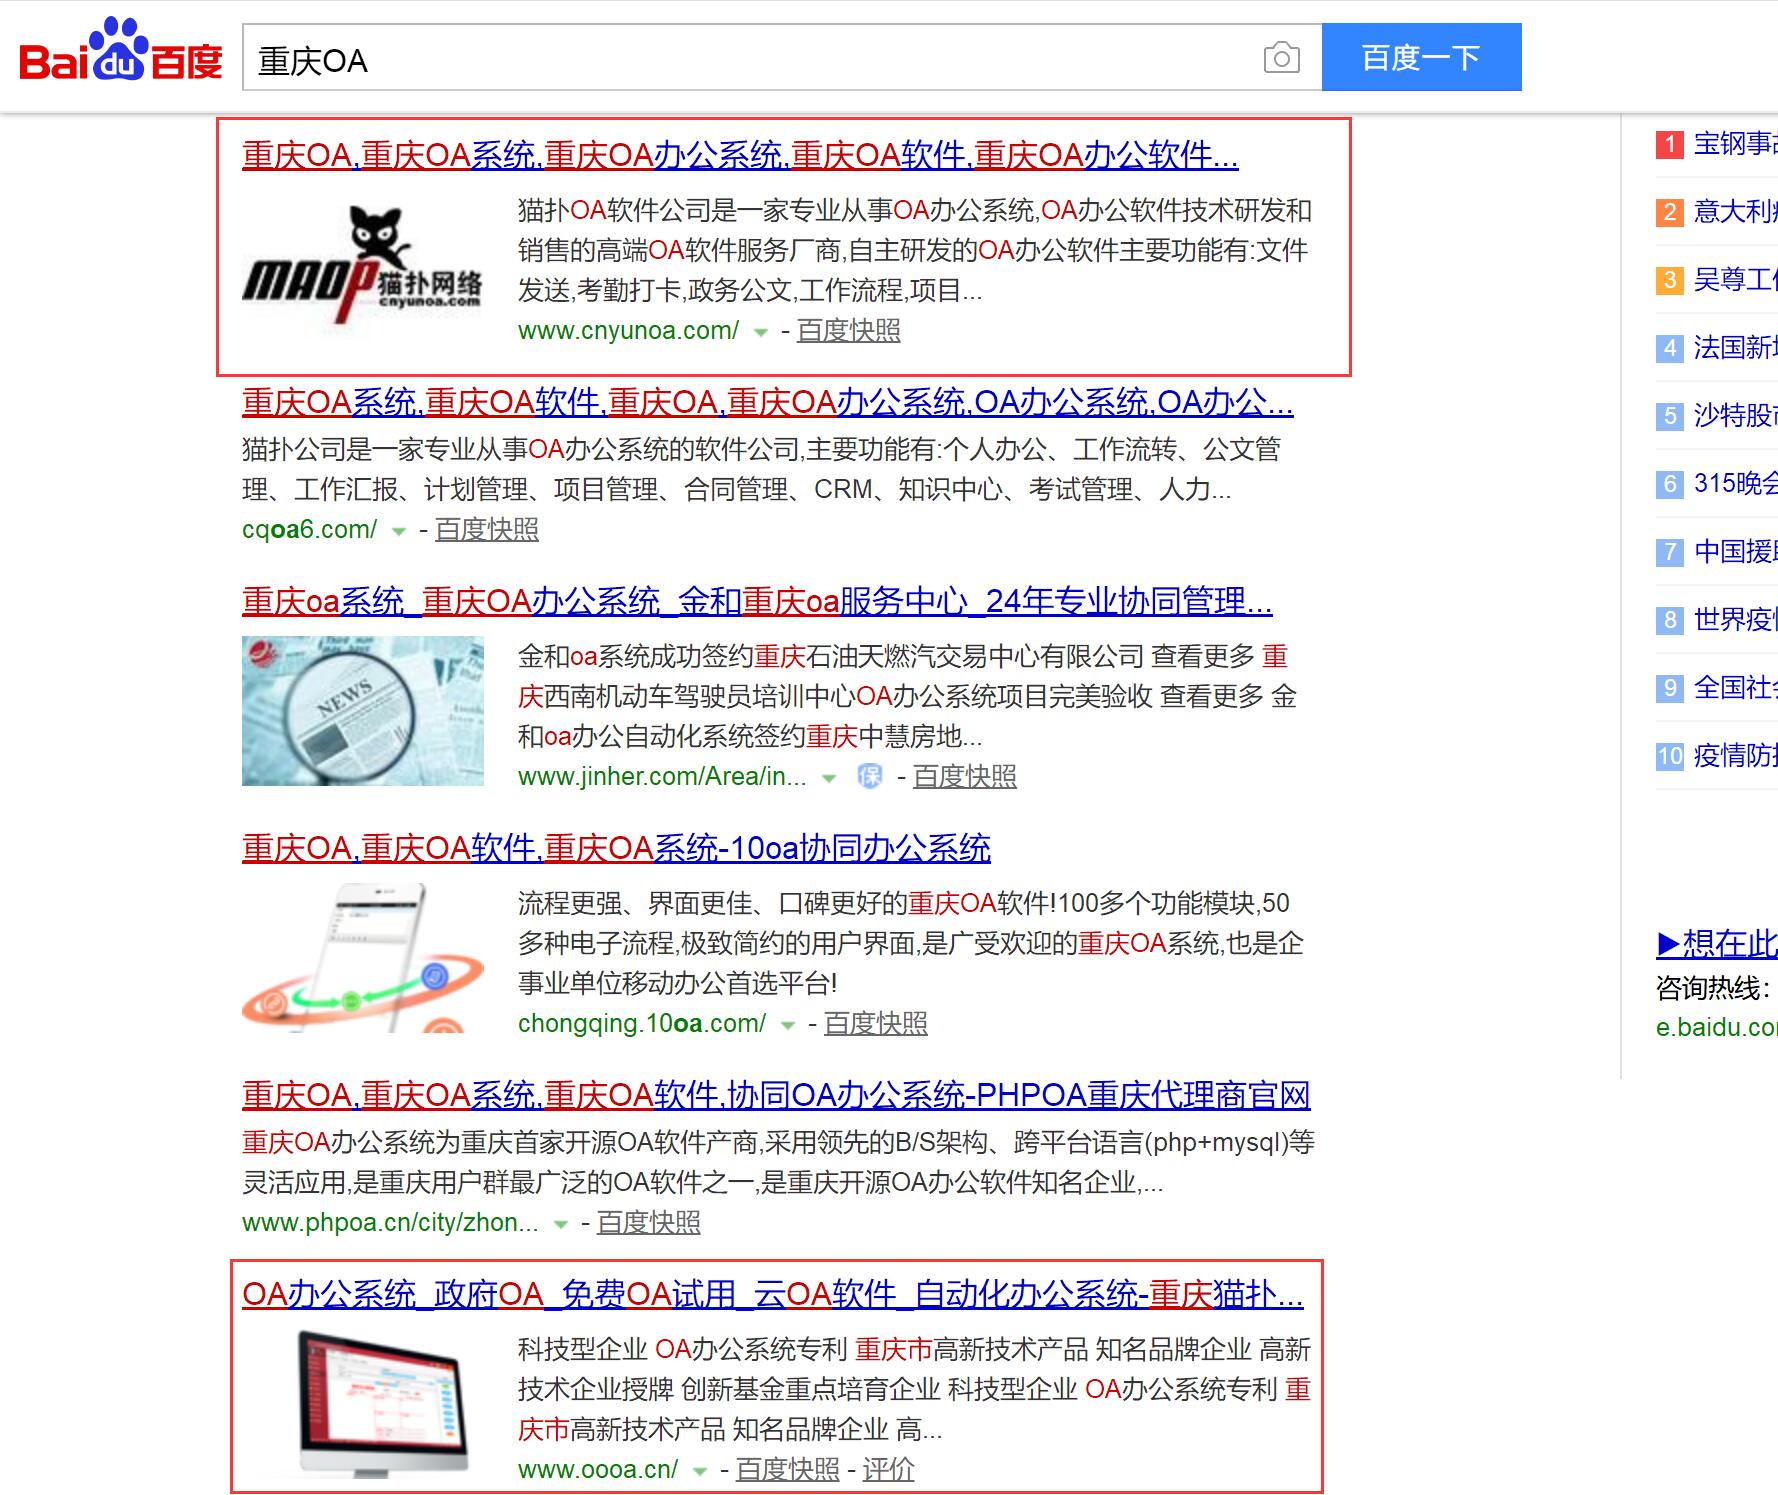The width and height of the screenshot is (1778, 1495).
Task: Expand the arrow next to cqoa6.com
Action: tap(399, 531)
